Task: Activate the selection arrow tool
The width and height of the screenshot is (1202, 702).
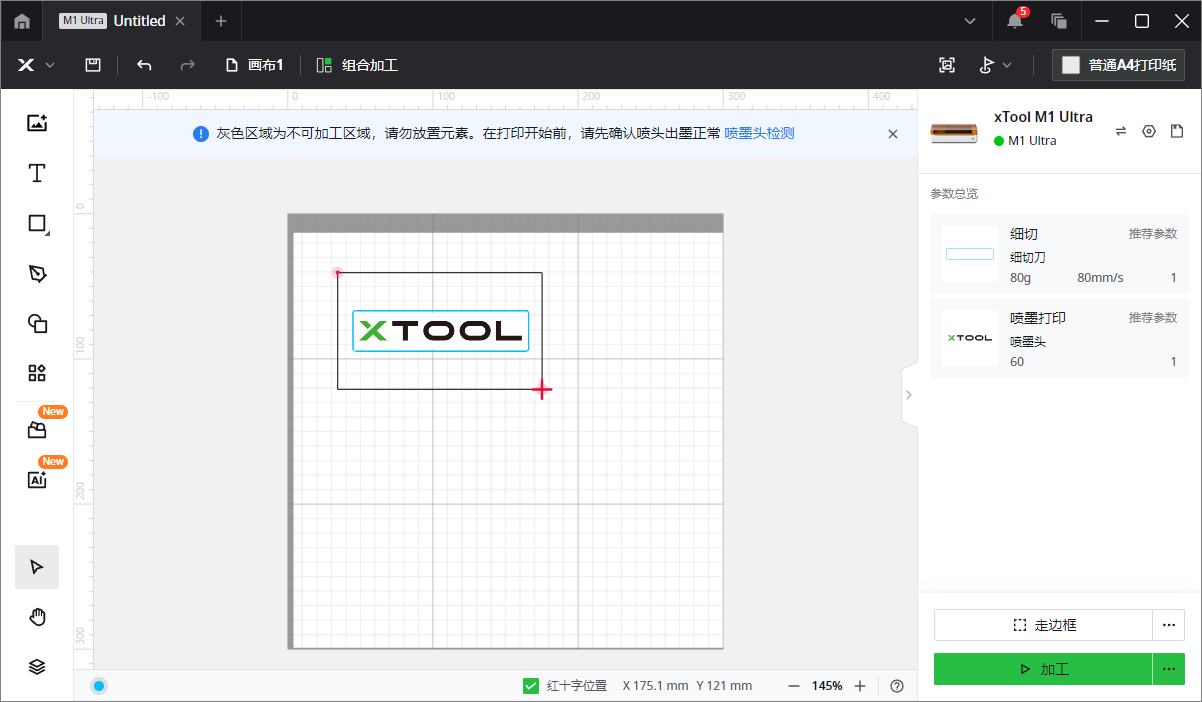Action: click(x=37, y=567)
